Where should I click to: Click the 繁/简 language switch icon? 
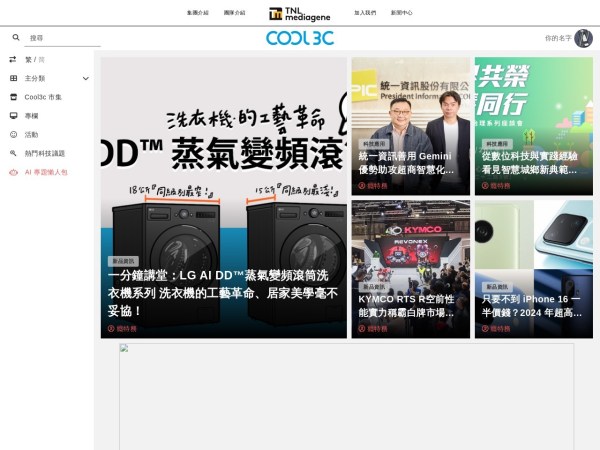pyautogui.click(x=13, y=59)
